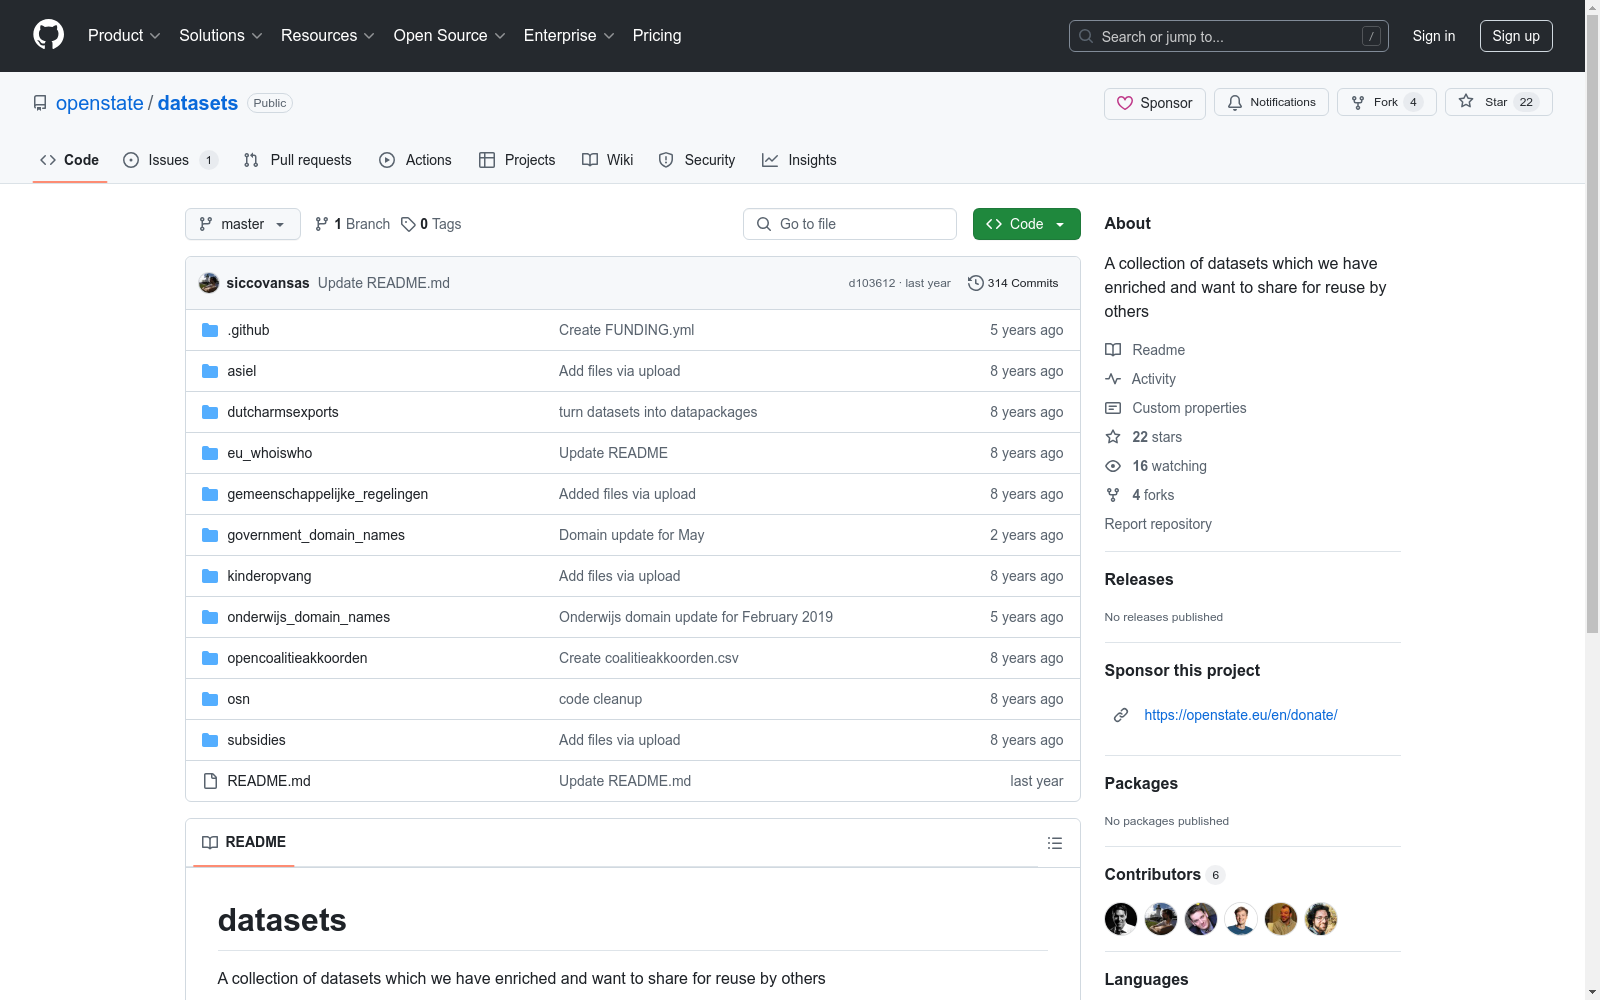Click the Custom properties icon
The image size is (1600, 1000).
click(x=1113, y=408)
